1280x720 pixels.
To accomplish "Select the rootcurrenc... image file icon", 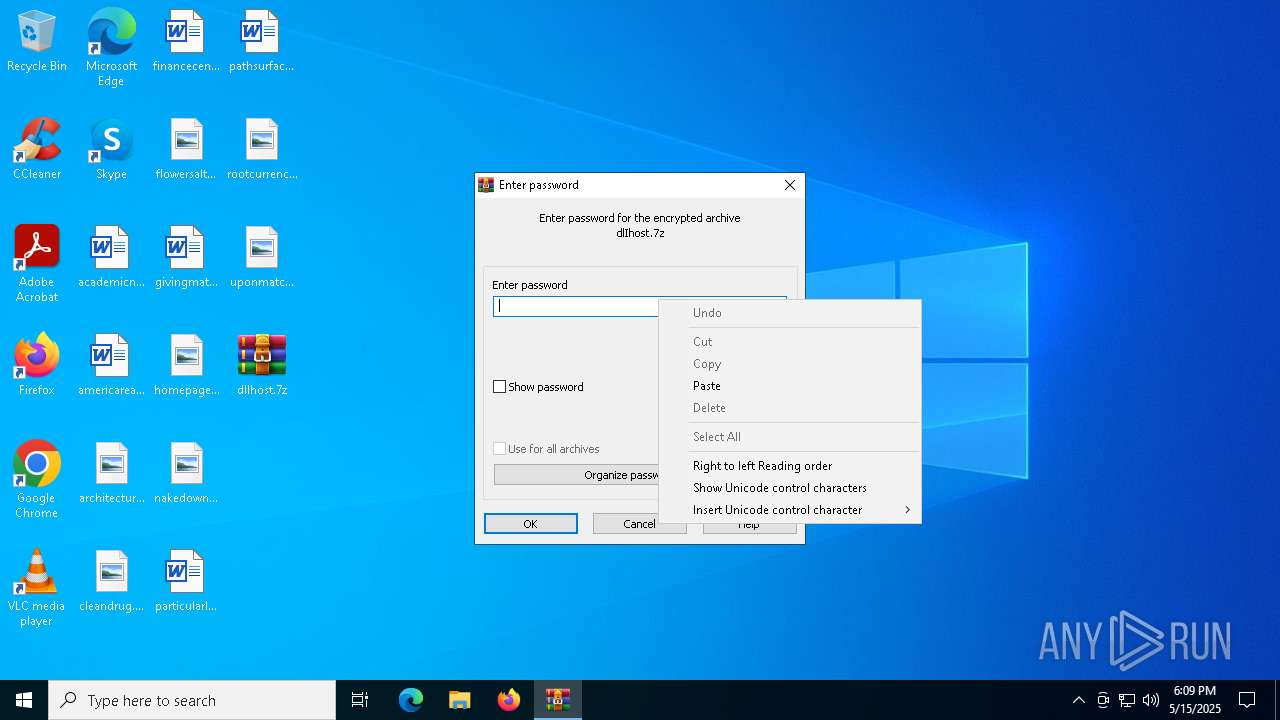I will (x=261, y=150).
